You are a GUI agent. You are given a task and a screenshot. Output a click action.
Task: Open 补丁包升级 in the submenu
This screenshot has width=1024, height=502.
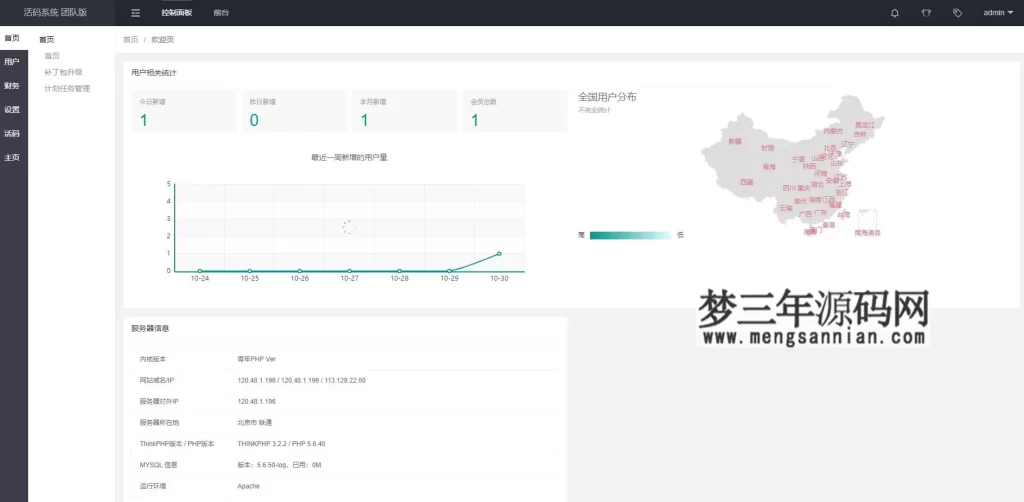(x=63, y=72)
